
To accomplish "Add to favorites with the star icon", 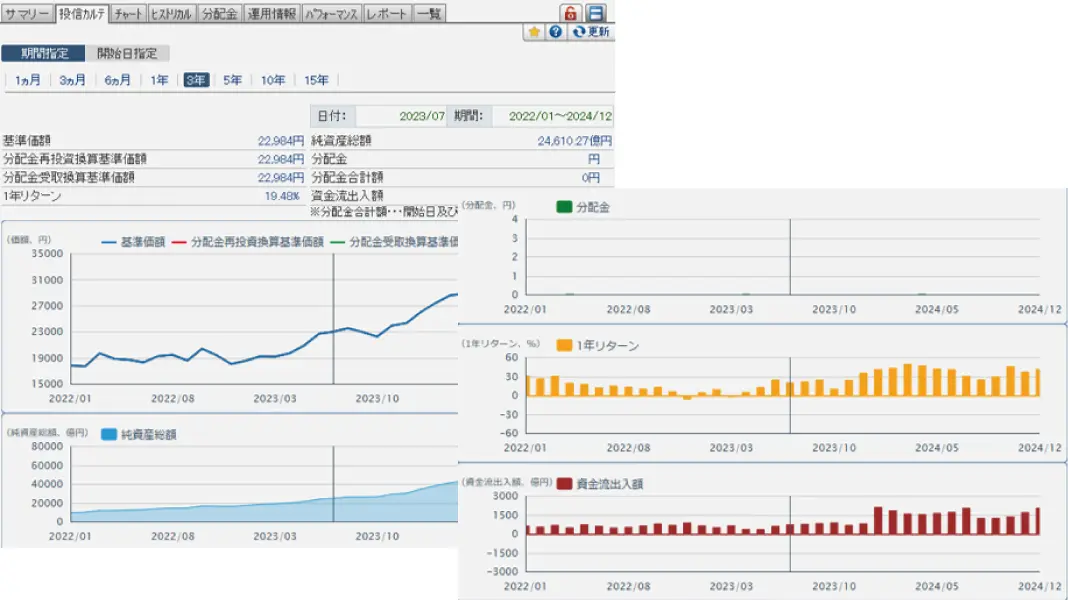I will 534,32.
